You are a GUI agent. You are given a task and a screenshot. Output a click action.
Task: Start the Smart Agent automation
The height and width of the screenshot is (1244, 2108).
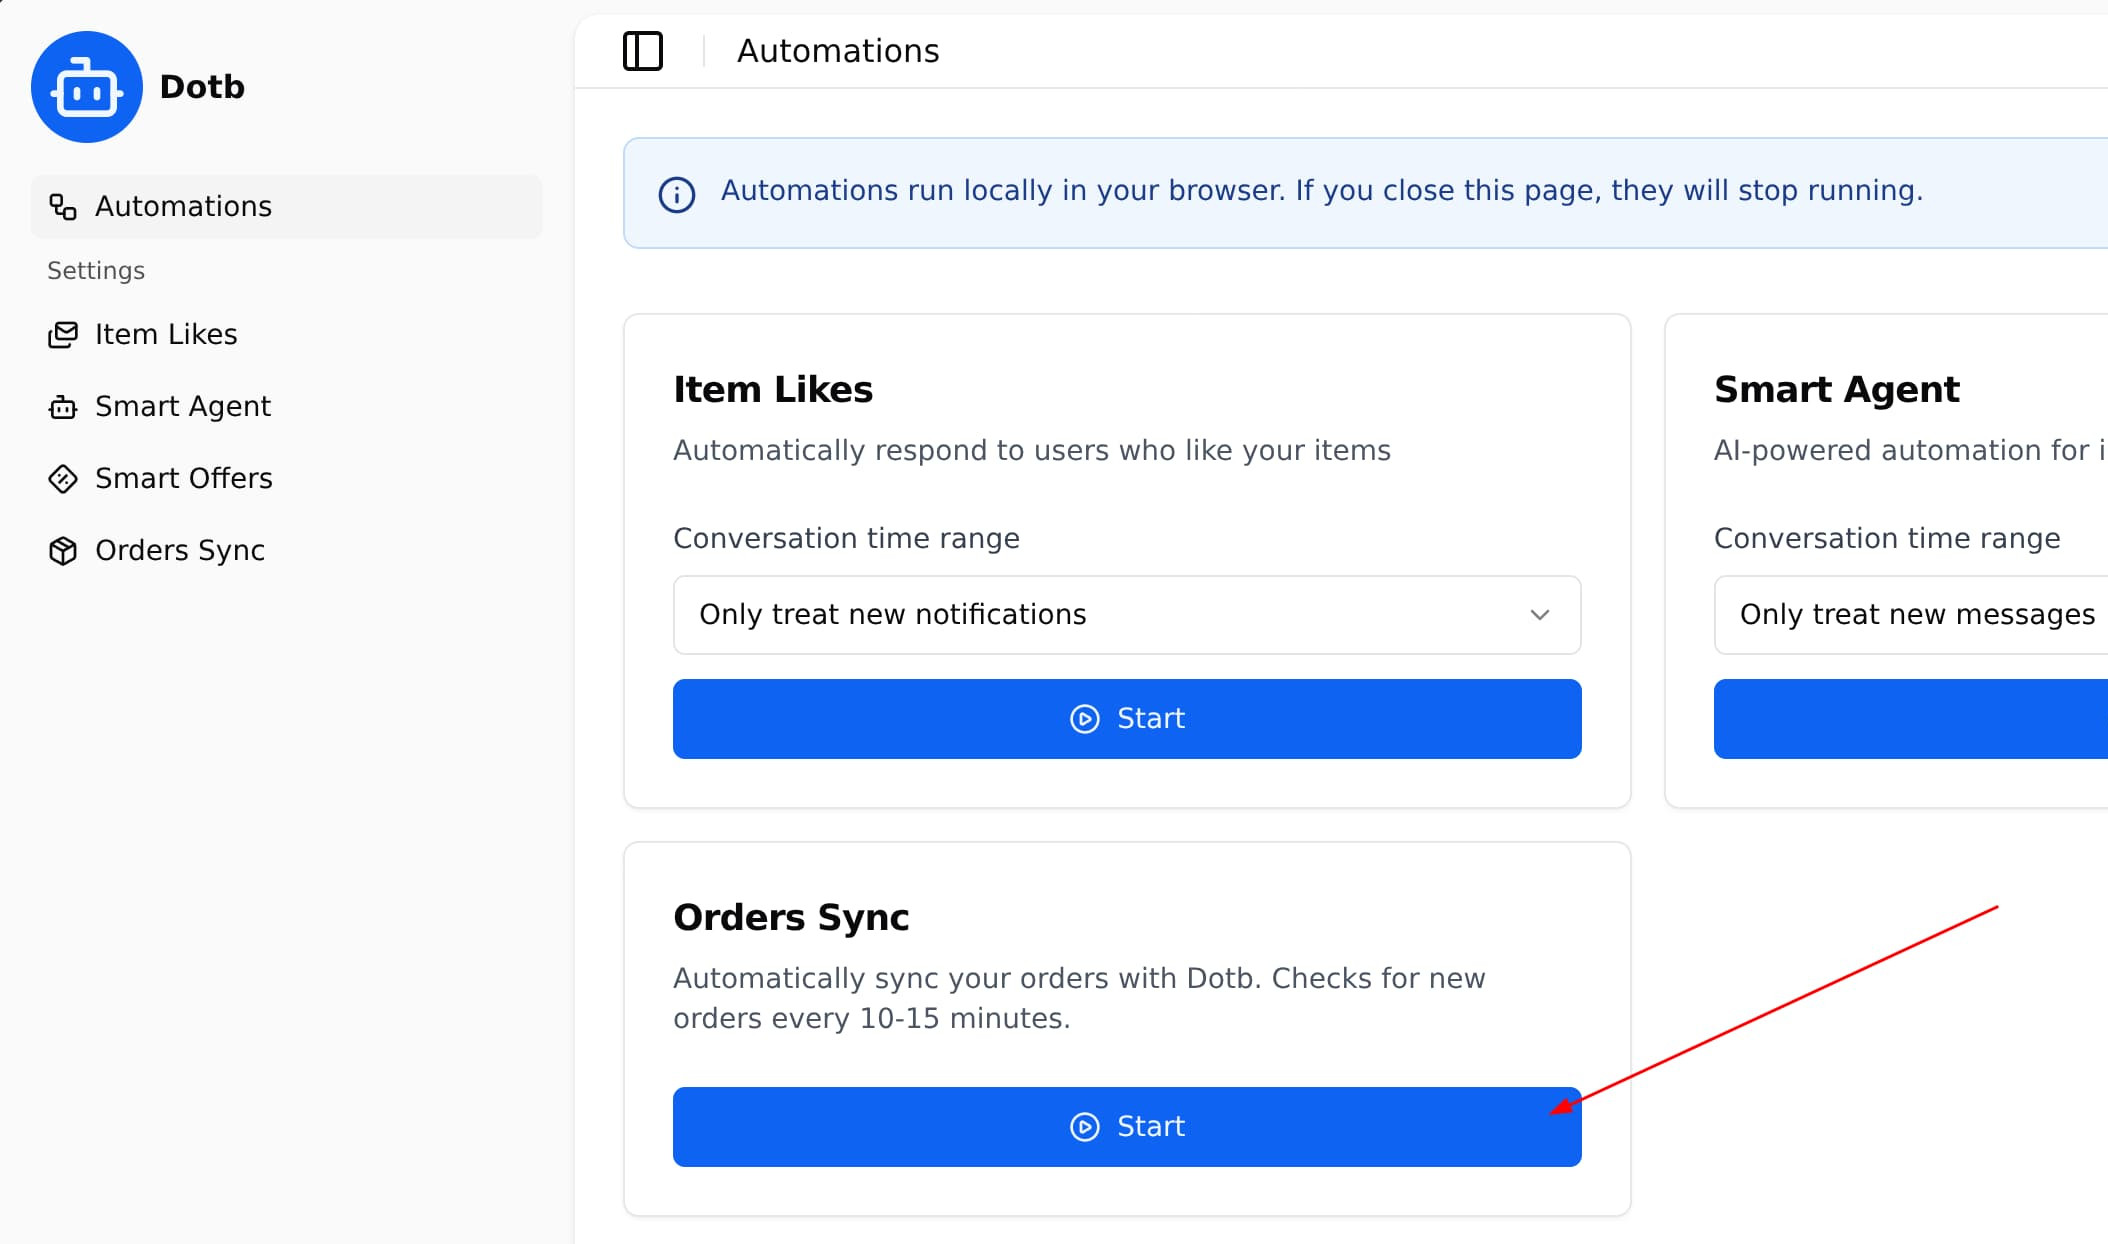click(x=1910, y=719)
